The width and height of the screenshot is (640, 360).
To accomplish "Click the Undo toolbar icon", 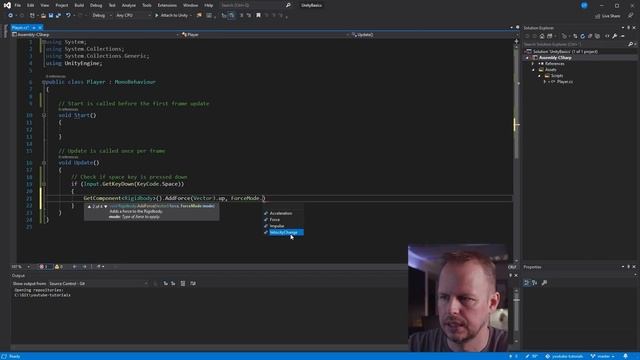I will coord(68,16).
